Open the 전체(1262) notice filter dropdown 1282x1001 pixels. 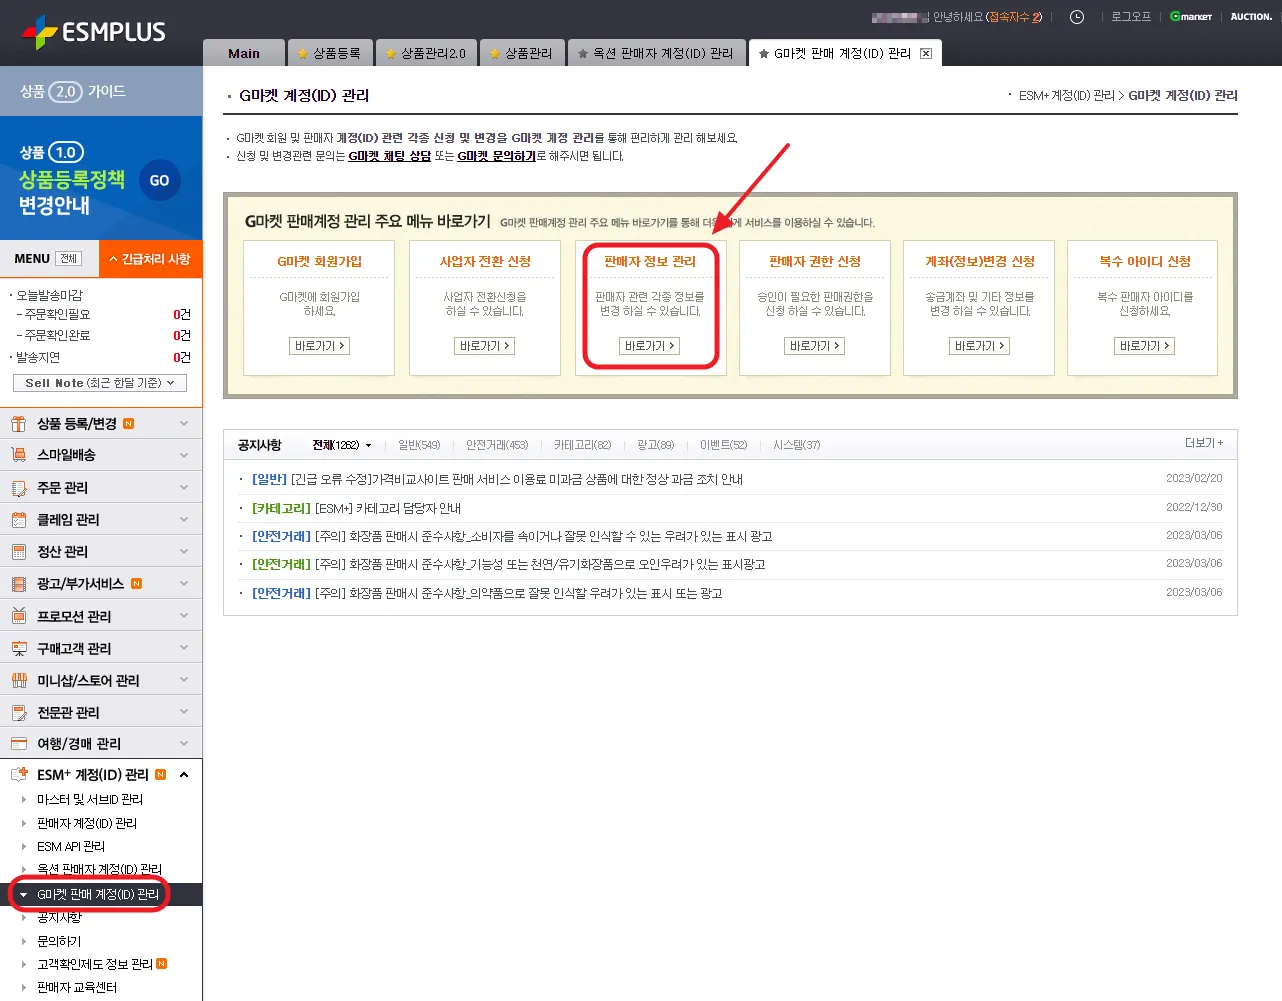pos(342,445)
